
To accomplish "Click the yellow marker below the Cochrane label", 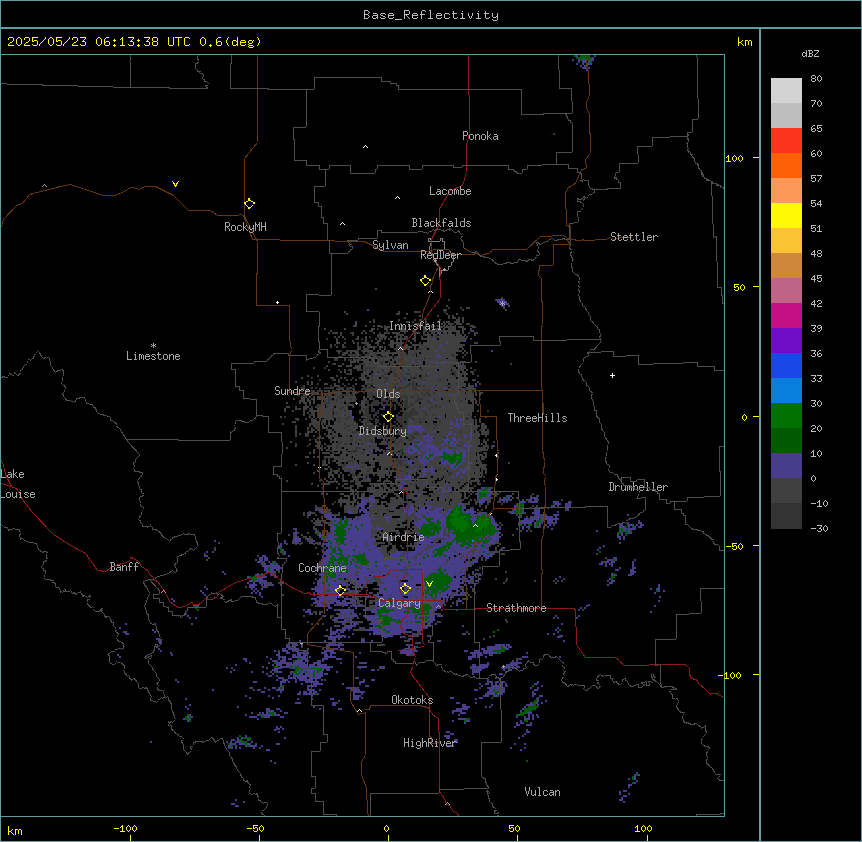I will click(x=341, y=590).
